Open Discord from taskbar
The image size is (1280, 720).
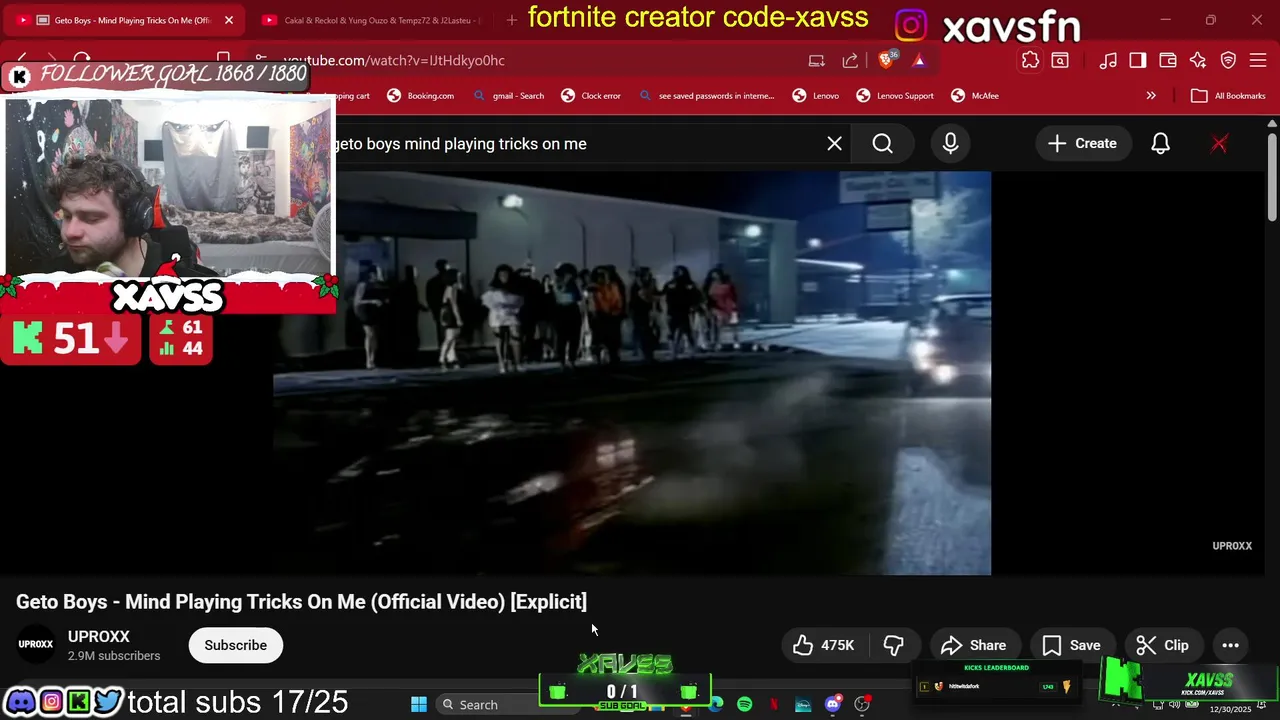tap(832, 705)
